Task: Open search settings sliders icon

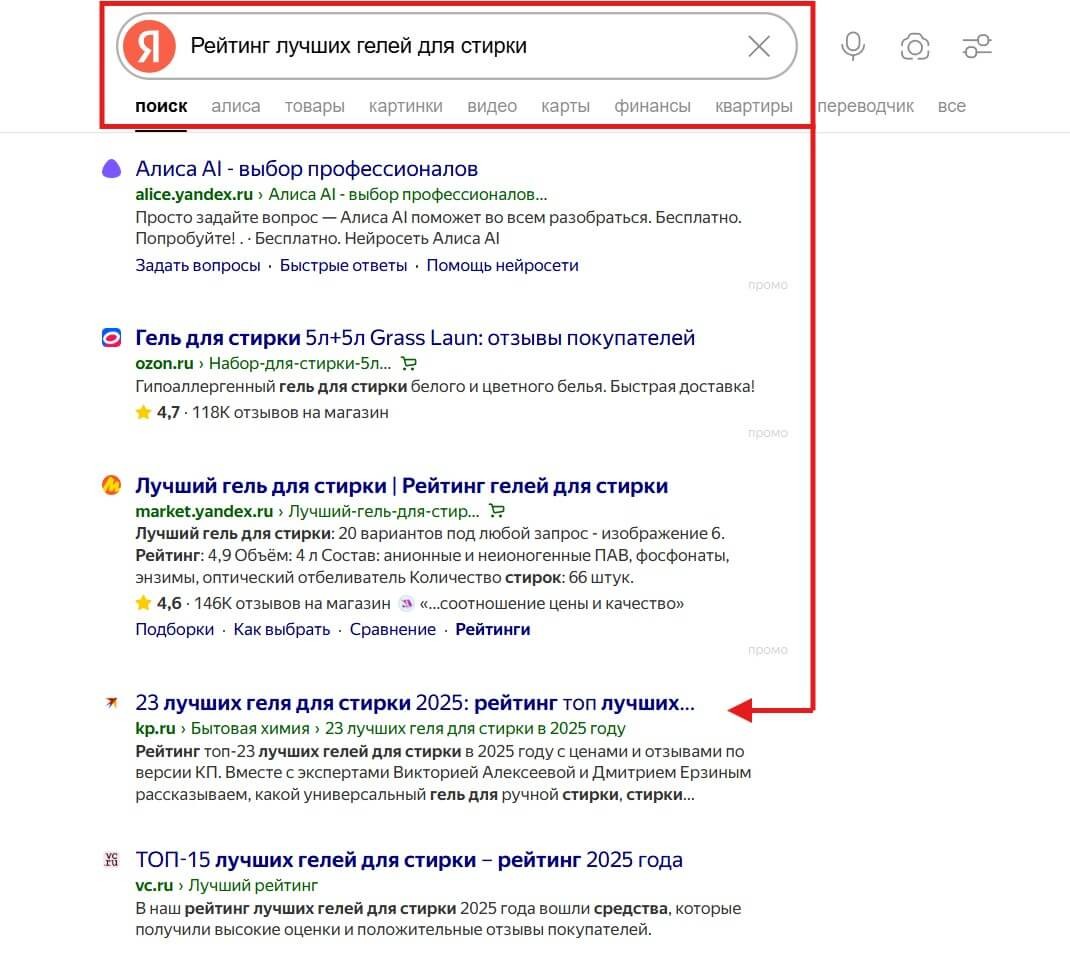Action: click(x=976, y=46)
